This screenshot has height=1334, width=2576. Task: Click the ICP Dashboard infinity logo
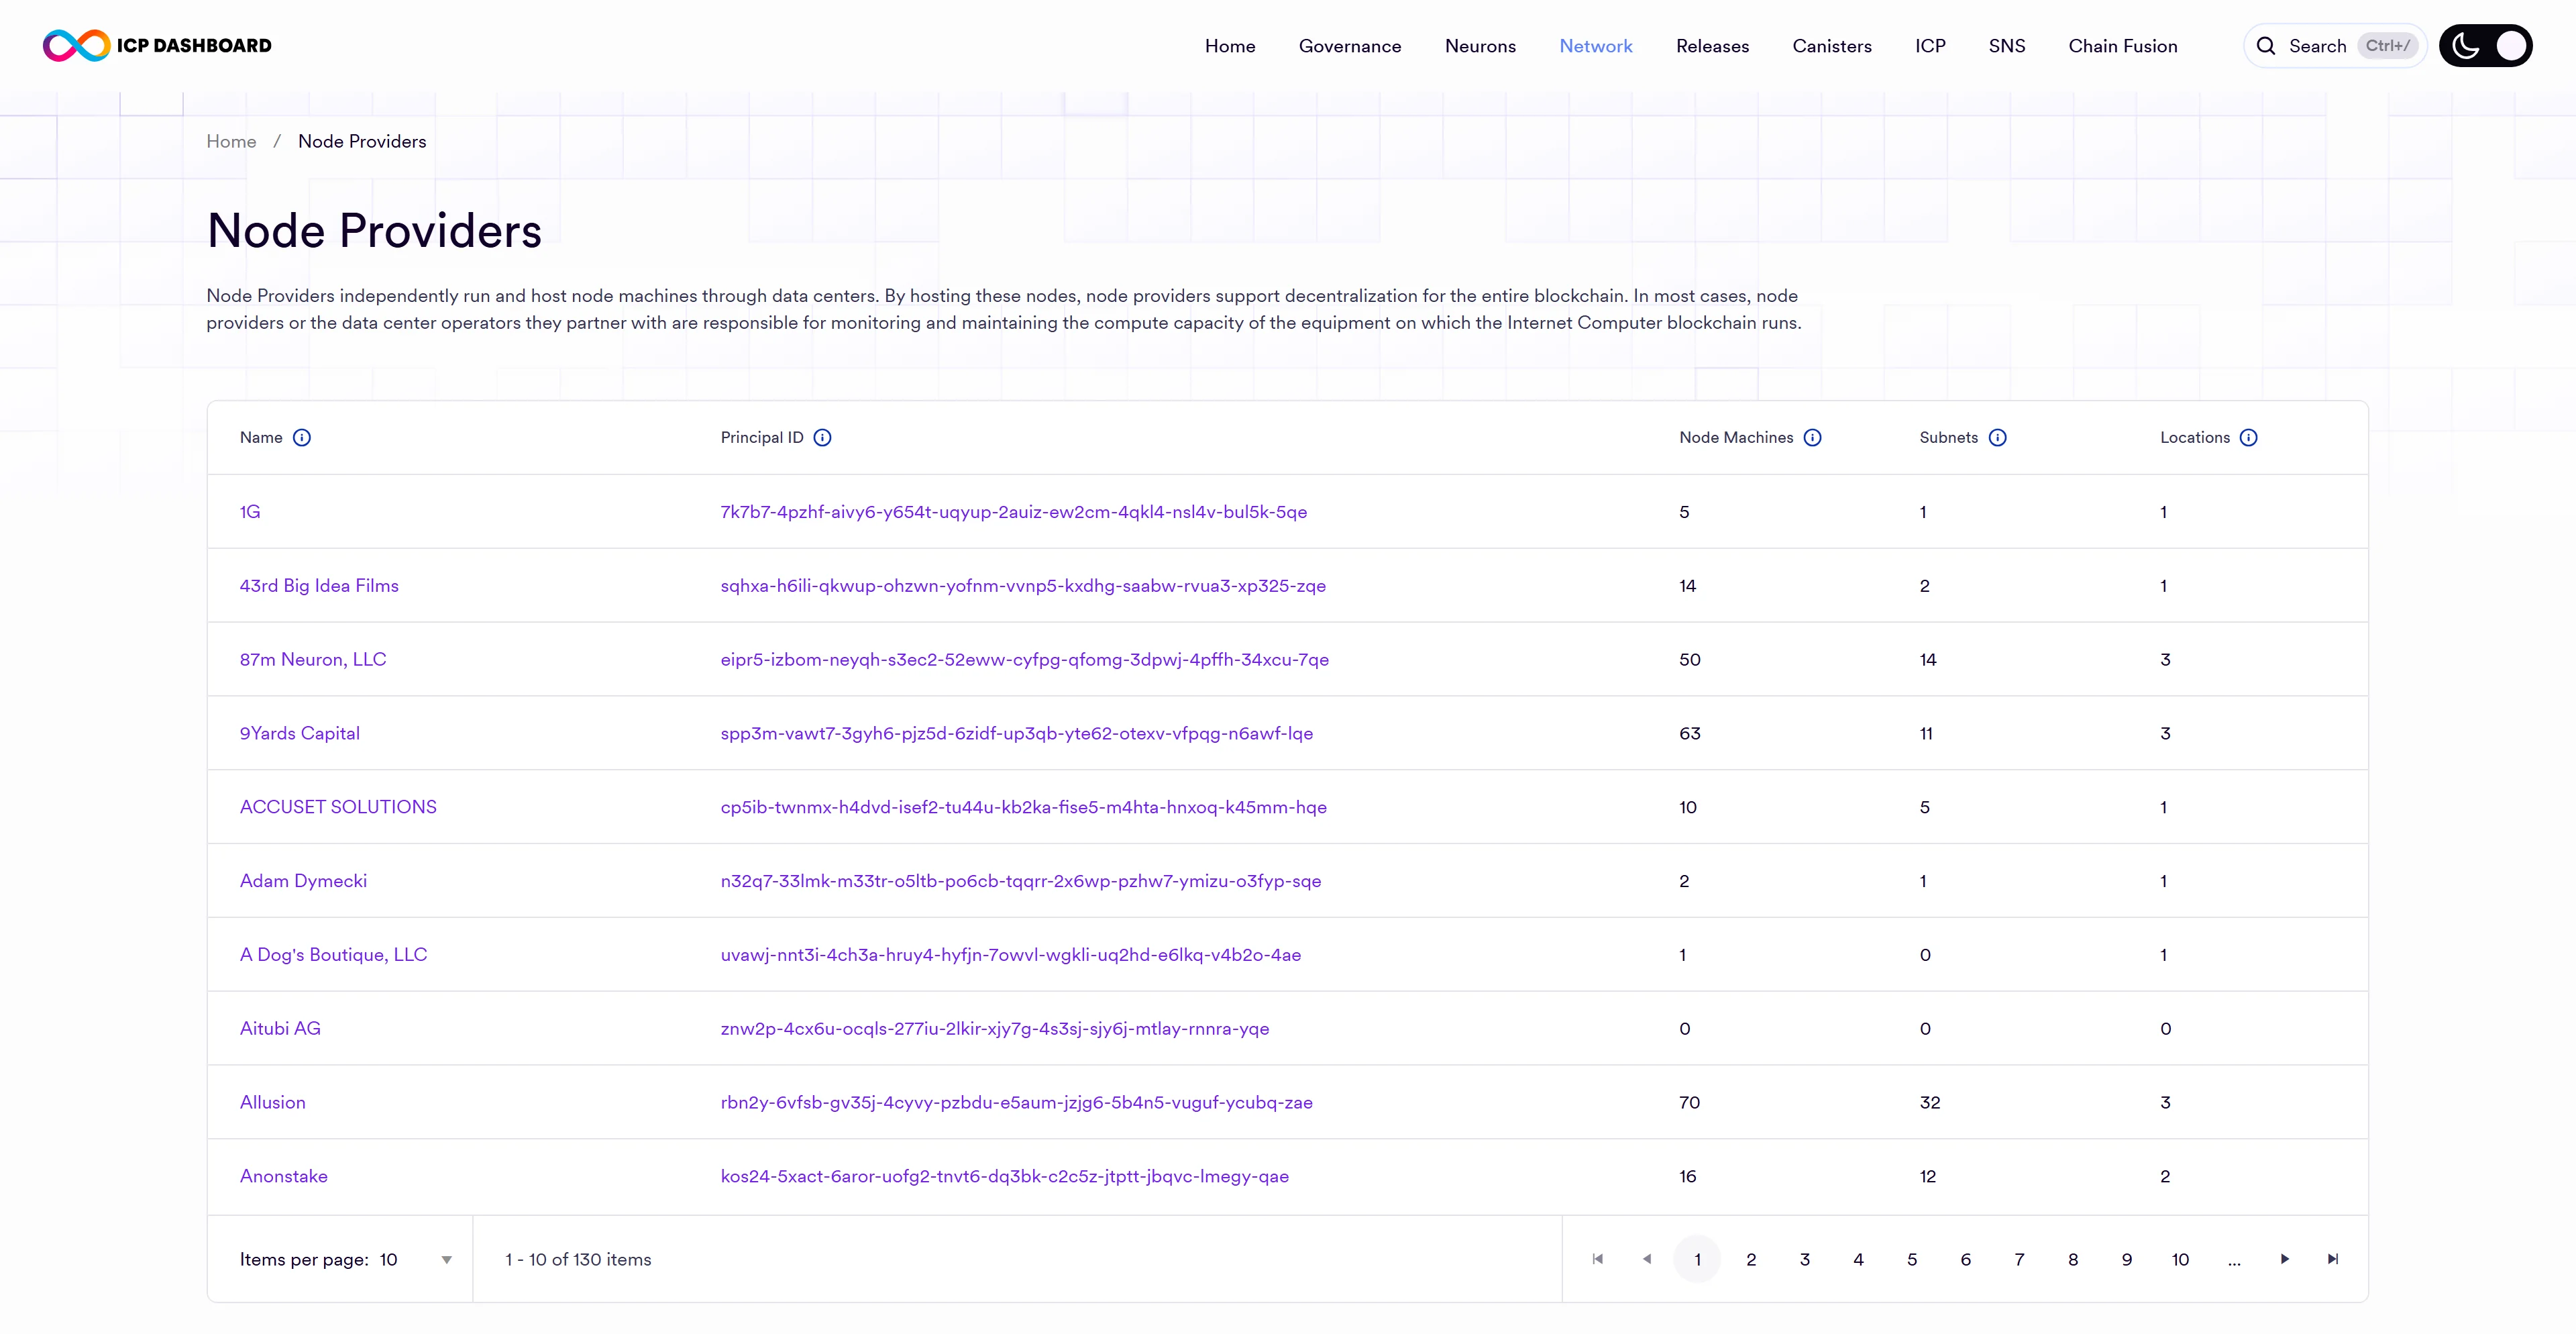click(77, 45)
